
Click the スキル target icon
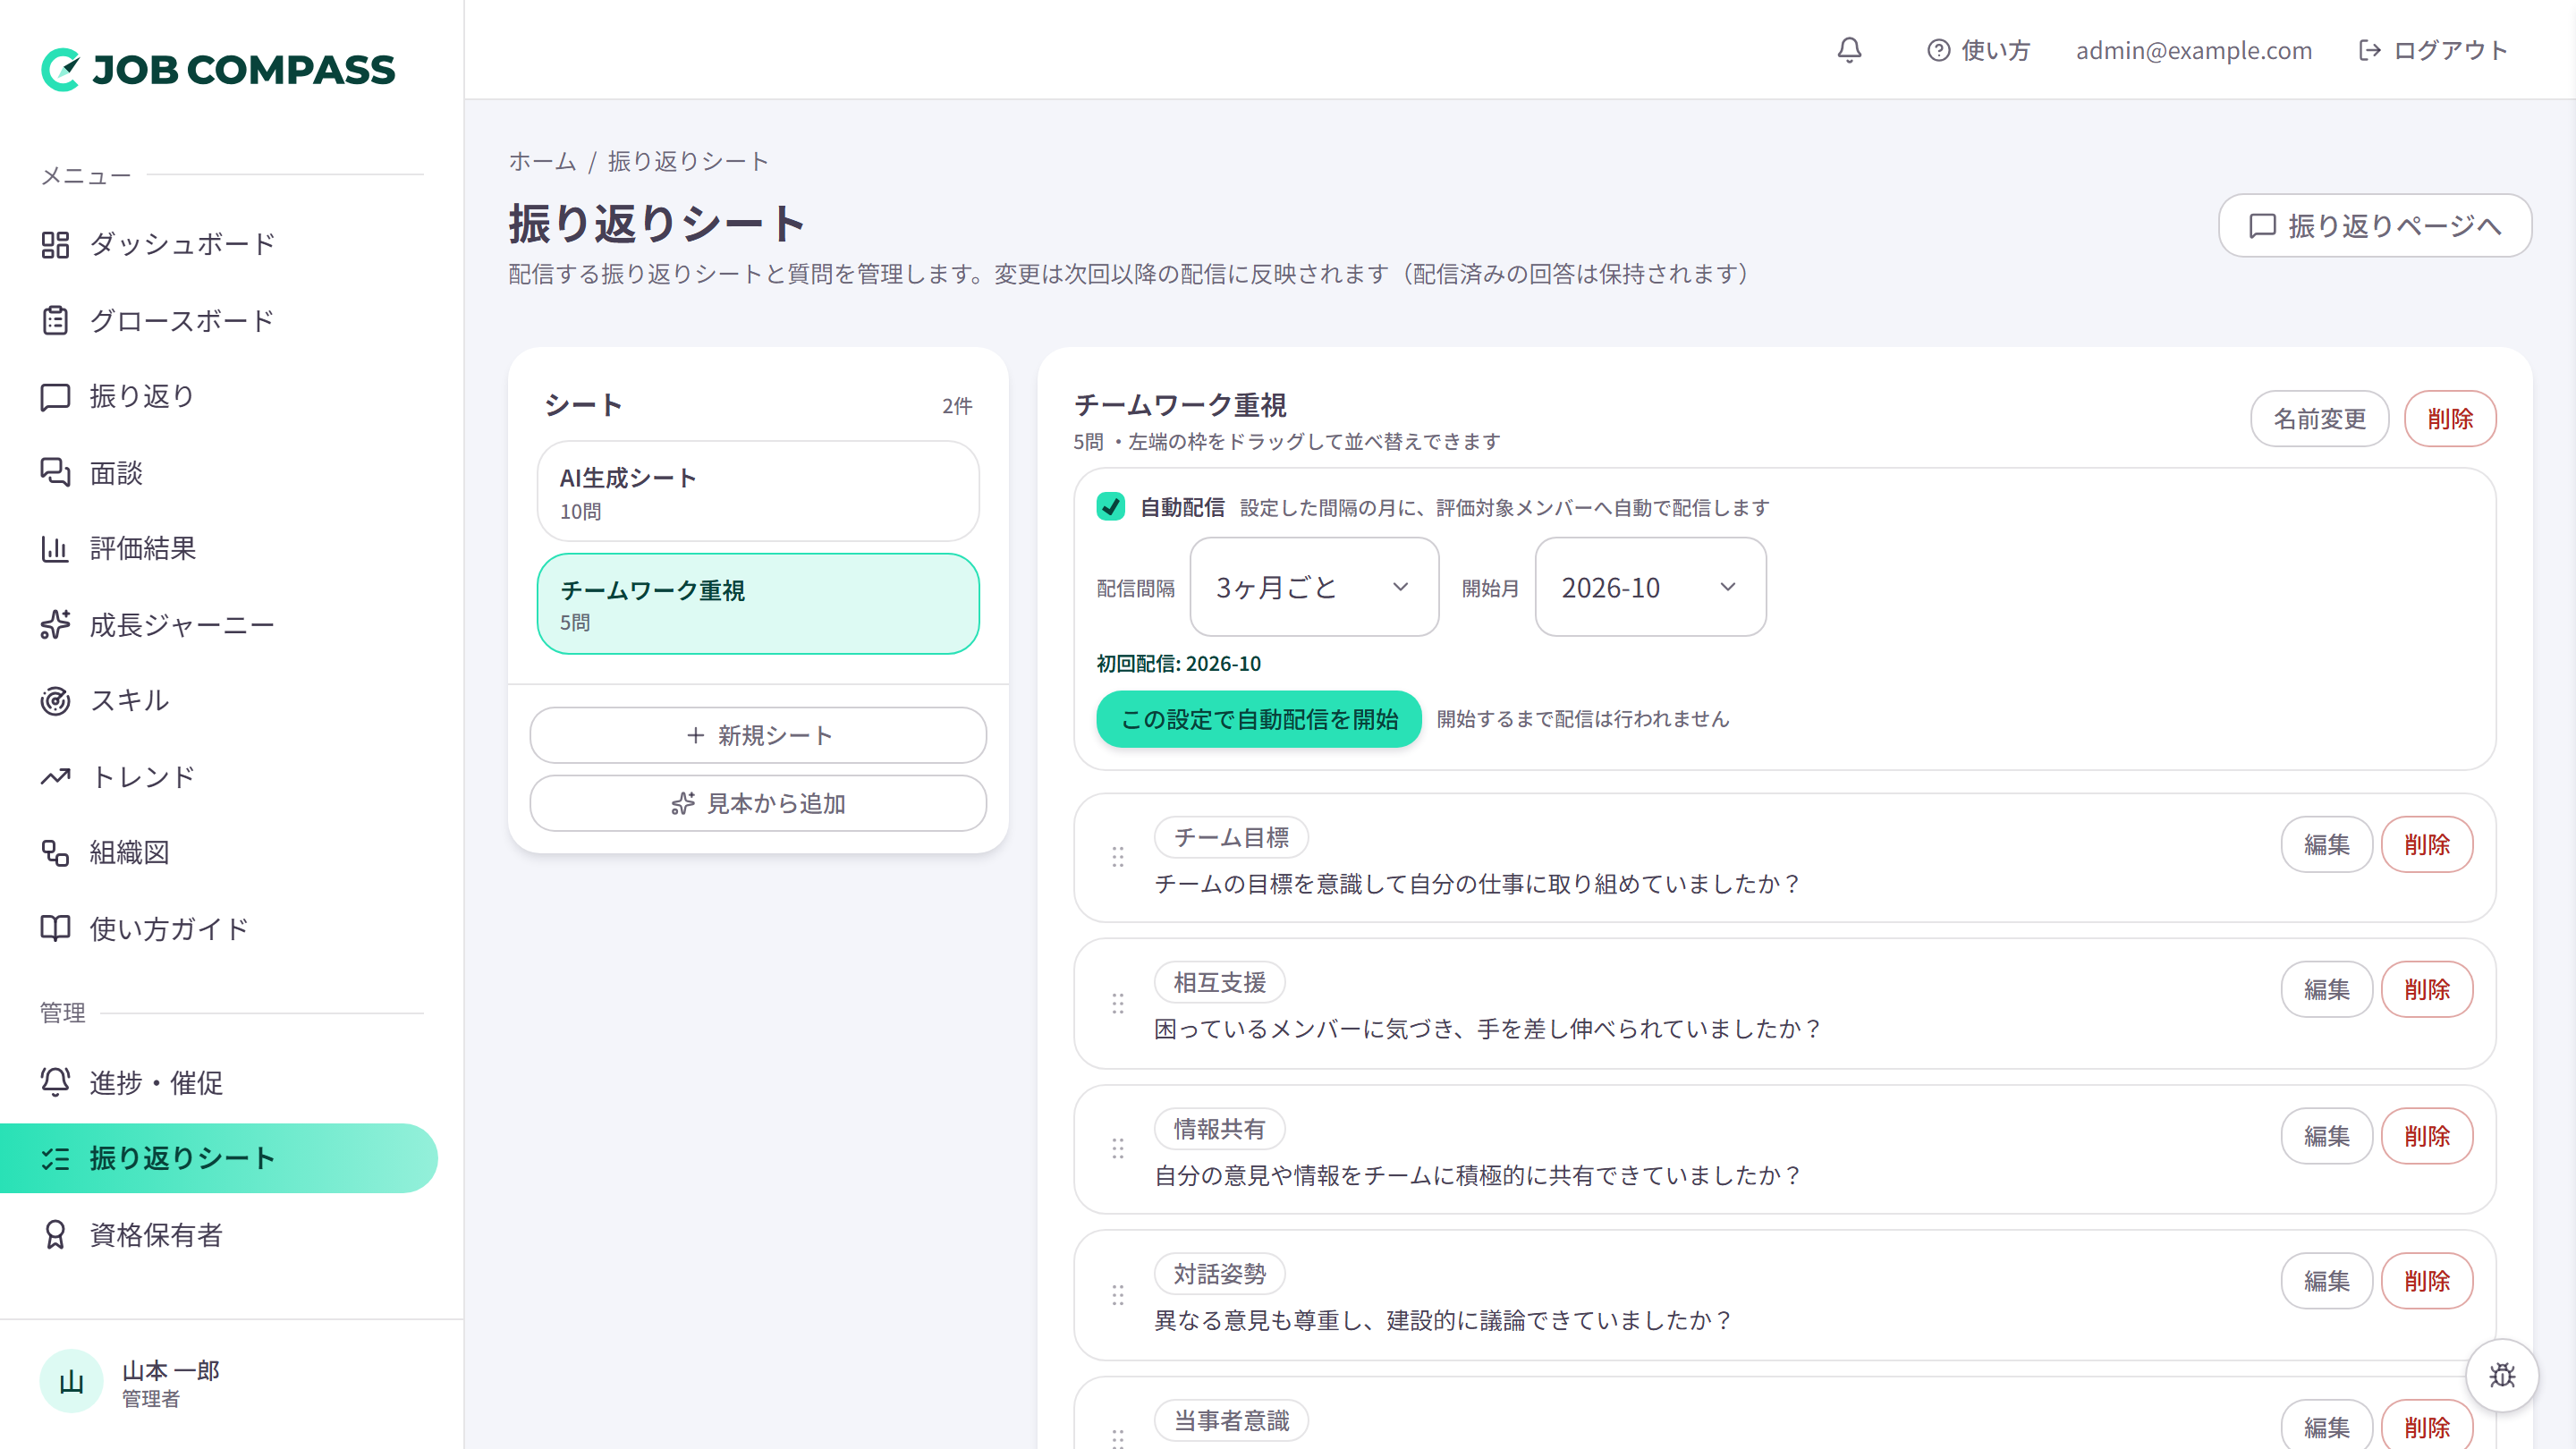(x=55, y=700)
